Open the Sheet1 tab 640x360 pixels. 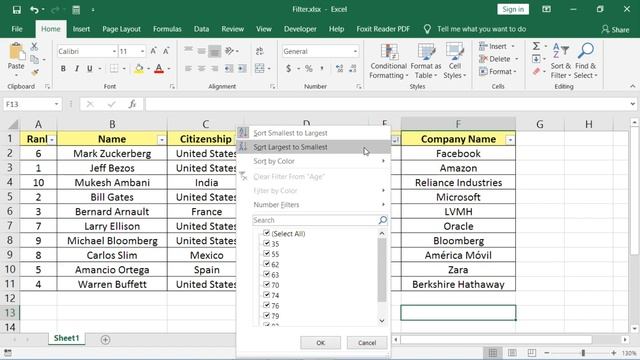[x=67, y=338]
